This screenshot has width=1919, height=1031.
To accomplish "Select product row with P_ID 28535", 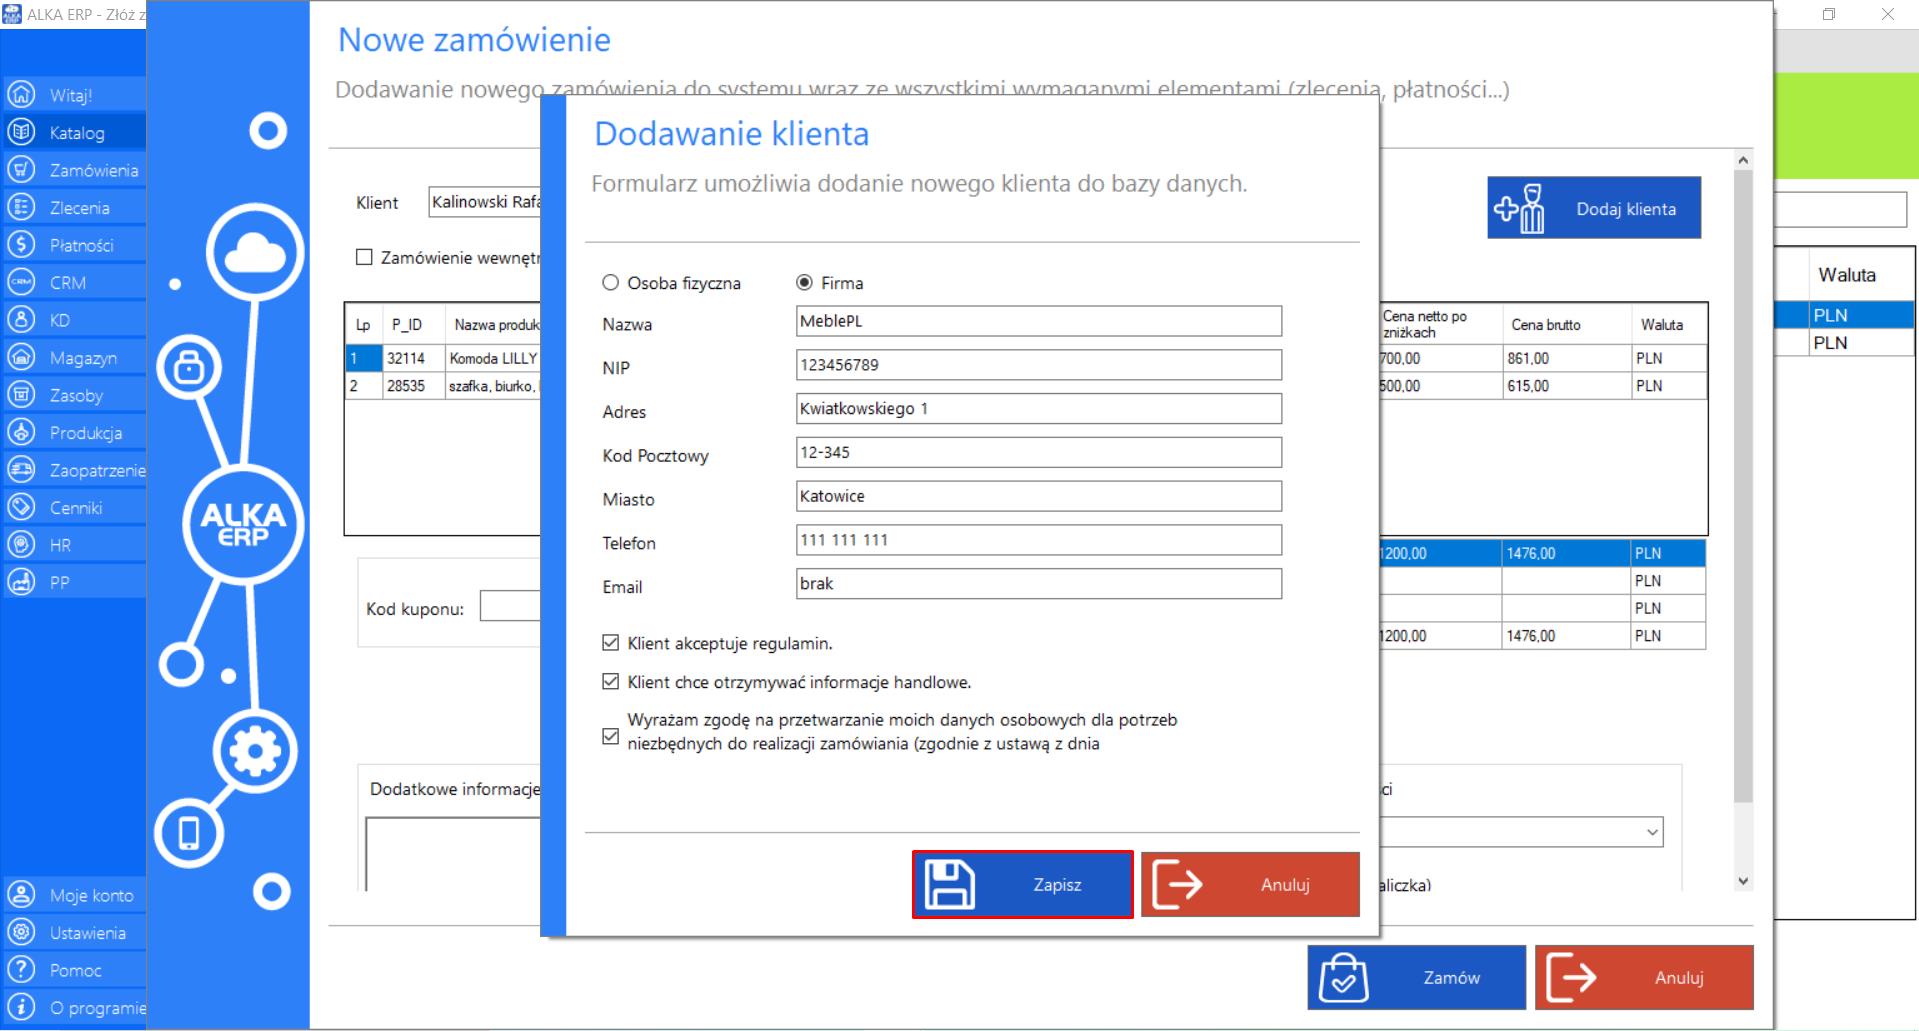I will coord(443,386).
